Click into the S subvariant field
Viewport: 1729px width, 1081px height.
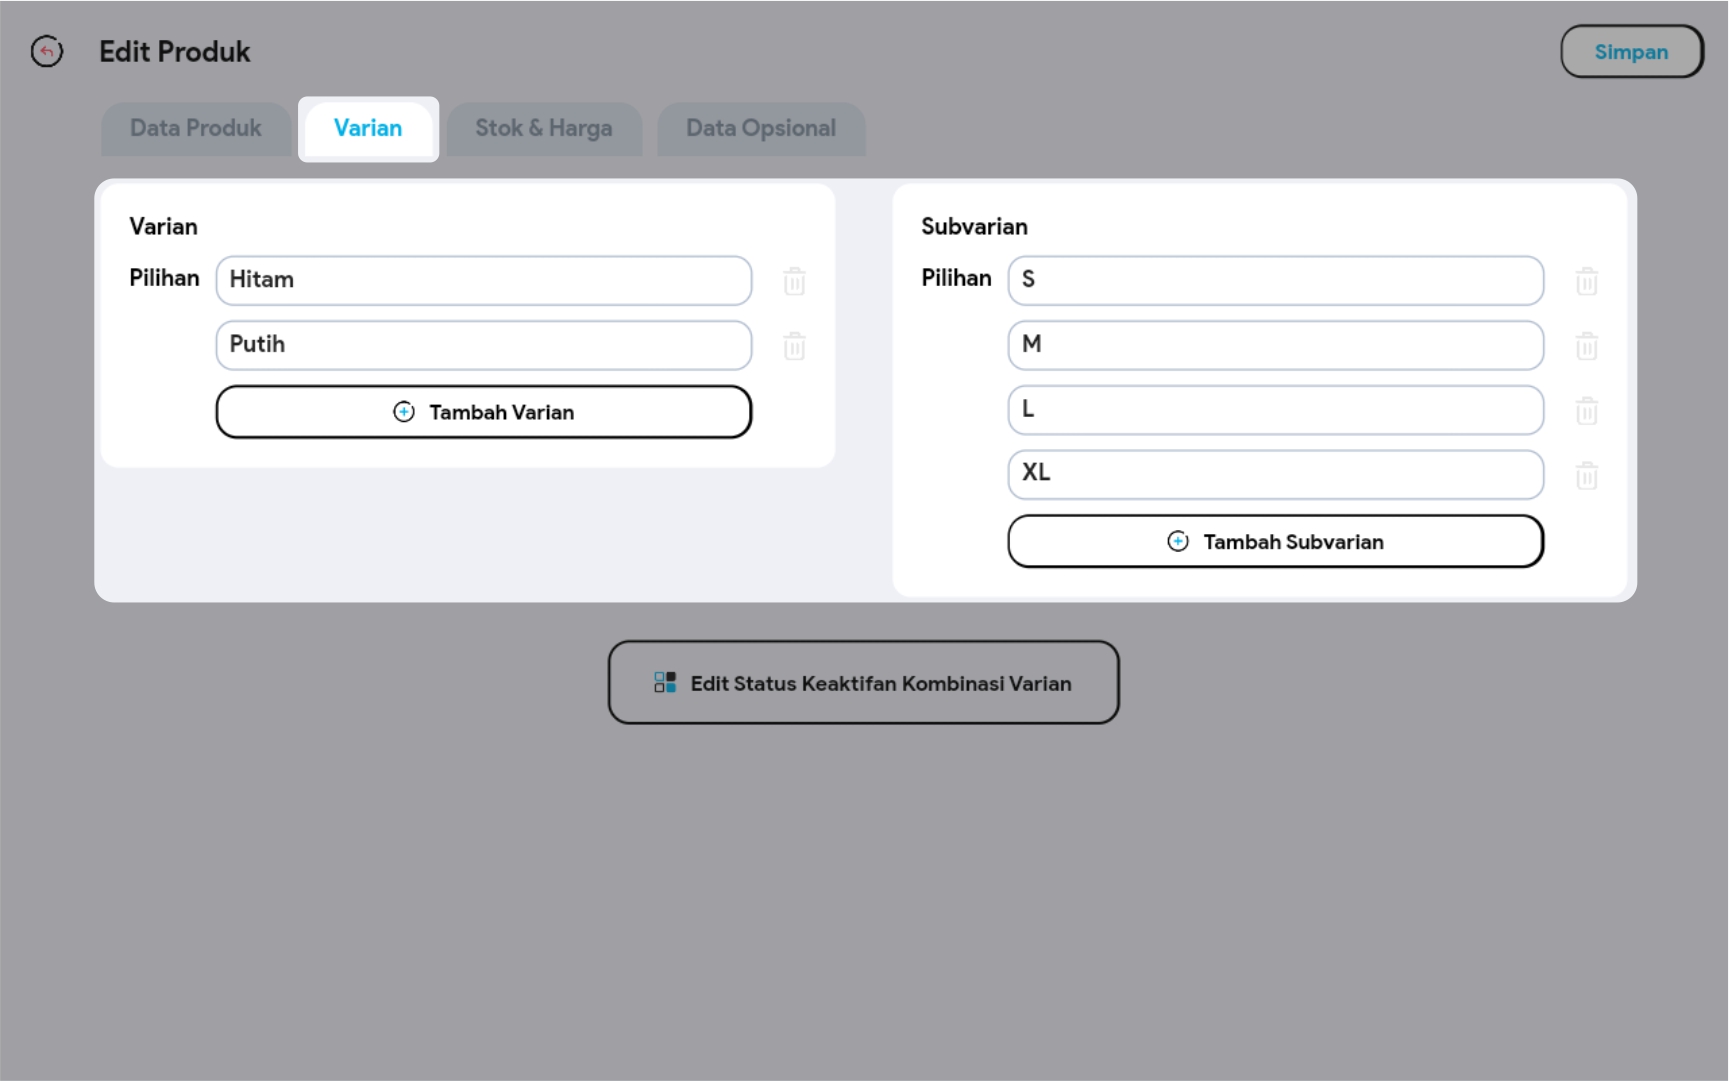(x=1275, y=280)
